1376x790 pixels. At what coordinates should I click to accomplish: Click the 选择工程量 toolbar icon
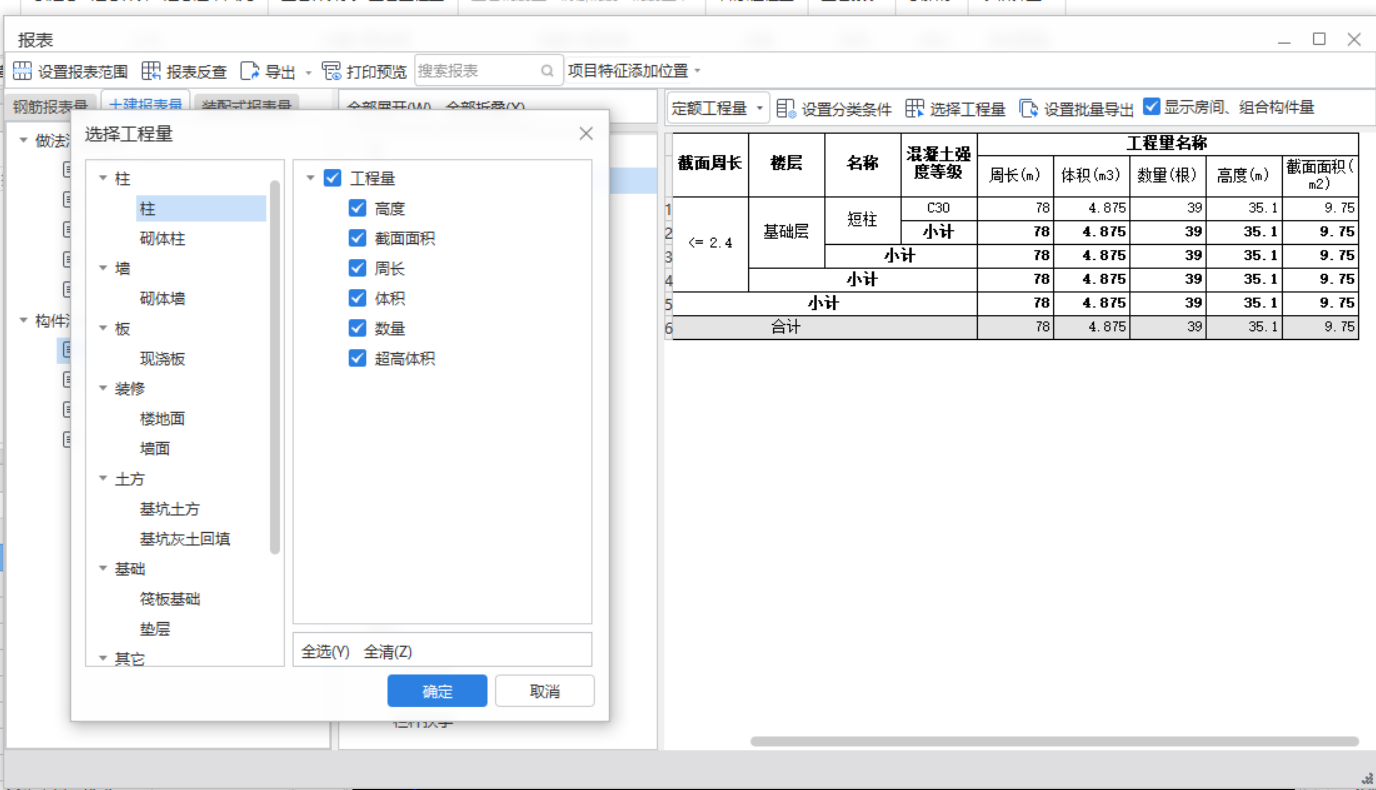[914, 108]
